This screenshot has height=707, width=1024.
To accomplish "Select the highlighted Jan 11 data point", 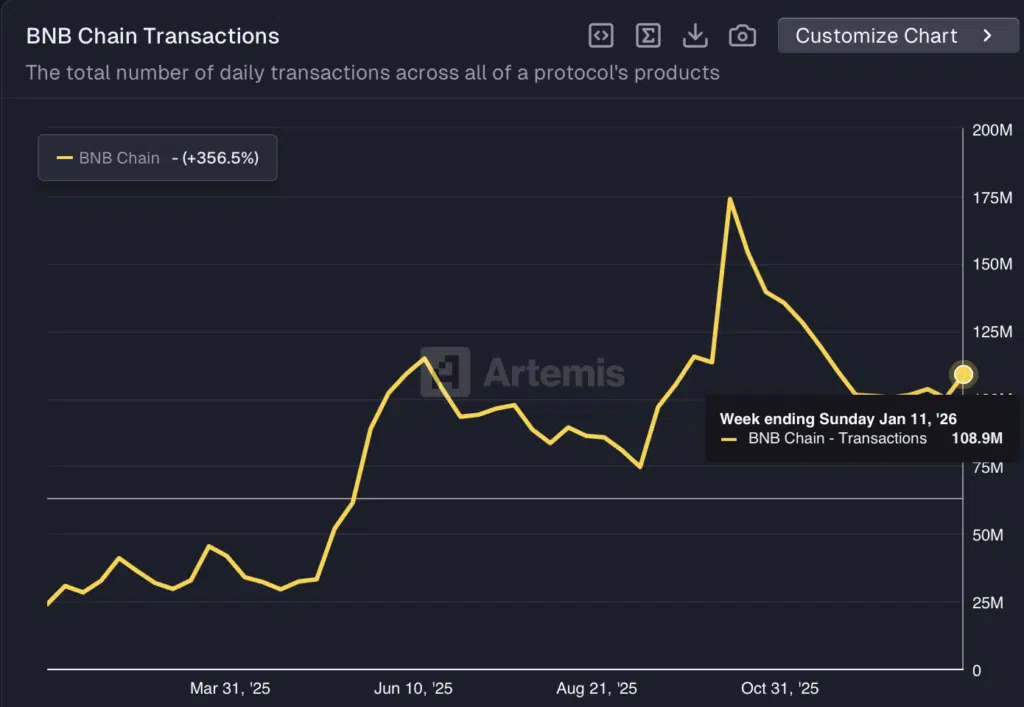I will (963, 374).
